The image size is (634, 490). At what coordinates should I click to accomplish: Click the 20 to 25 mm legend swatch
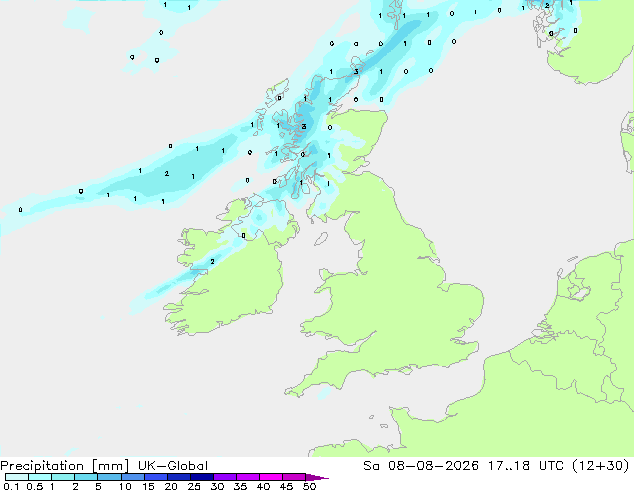(179, 477)
